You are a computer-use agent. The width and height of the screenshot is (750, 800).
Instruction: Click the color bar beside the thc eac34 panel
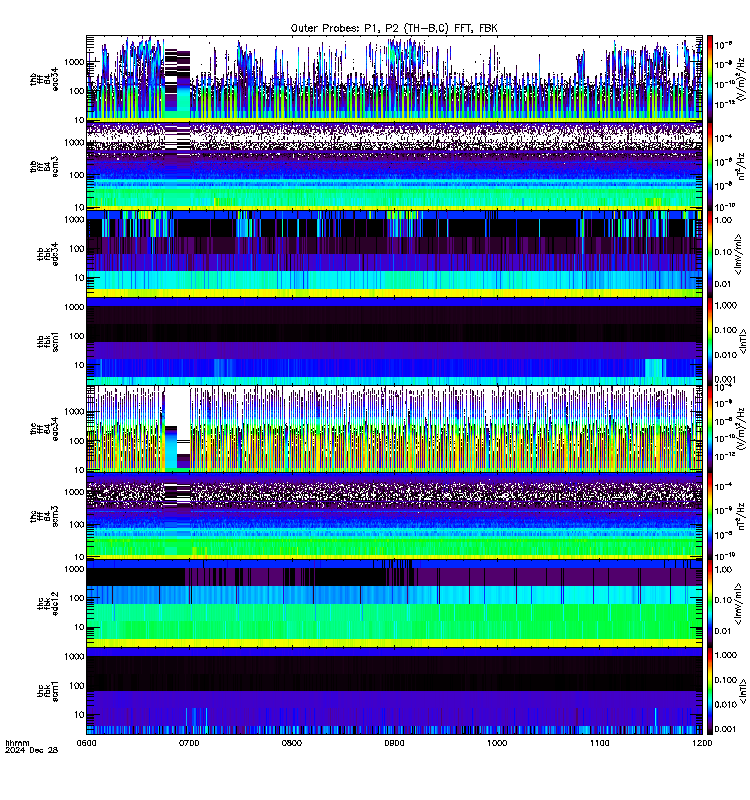click(x=710, y=429)
